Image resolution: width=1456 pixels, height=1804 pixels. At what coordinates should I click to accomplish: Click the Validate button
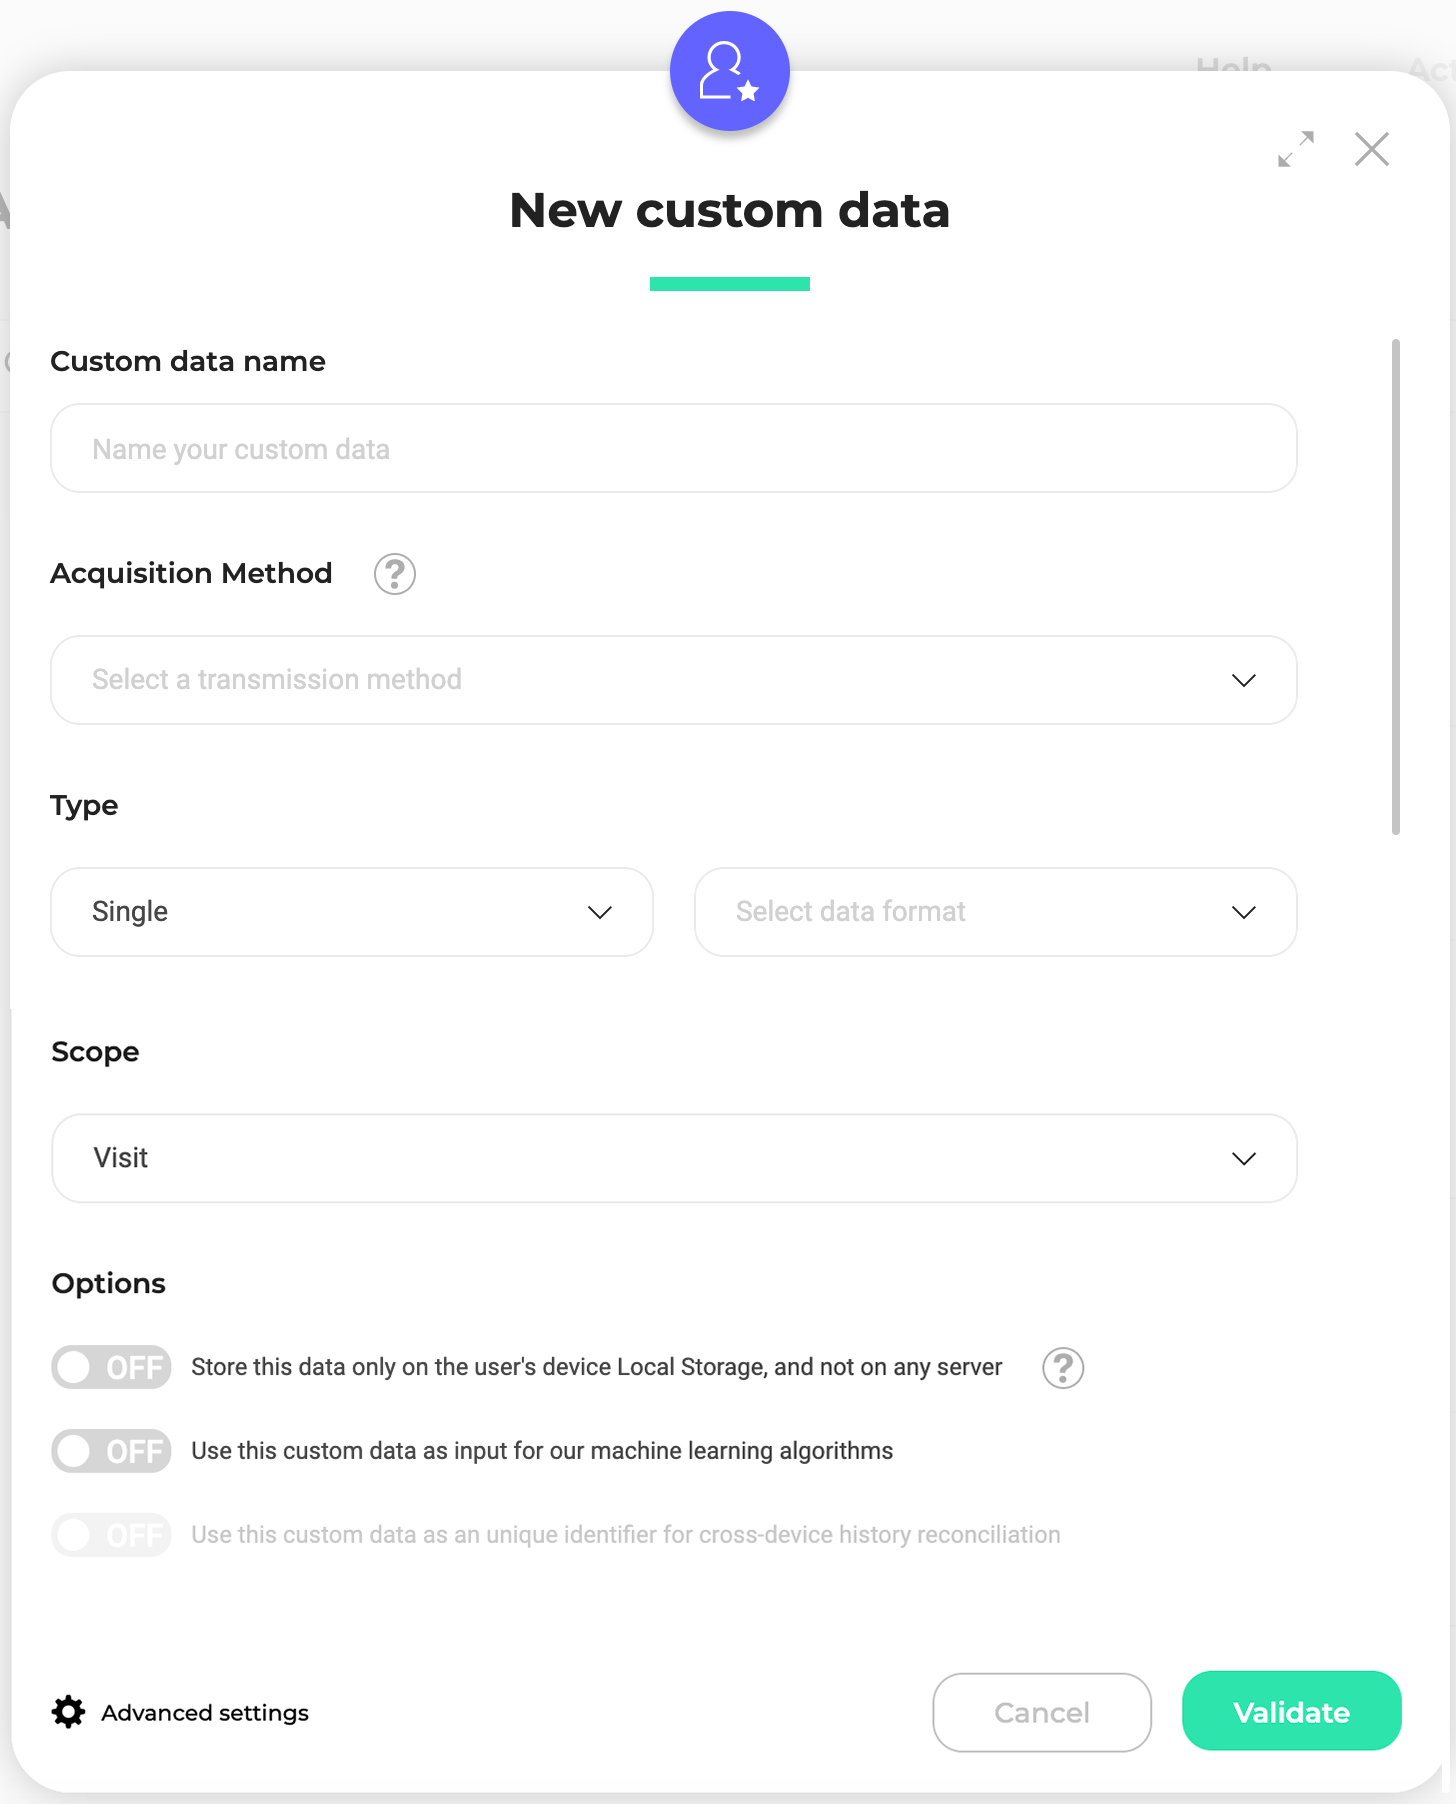point(1291,1711)
